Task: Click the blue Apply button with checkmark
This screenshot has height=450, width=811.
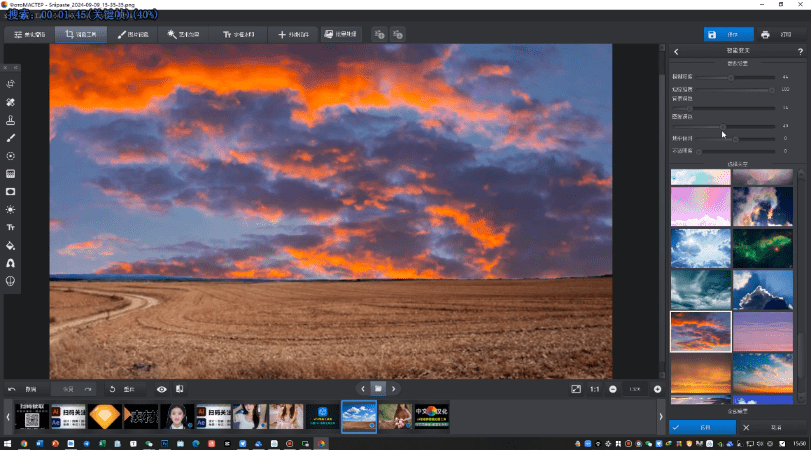Action: (702, 427)
